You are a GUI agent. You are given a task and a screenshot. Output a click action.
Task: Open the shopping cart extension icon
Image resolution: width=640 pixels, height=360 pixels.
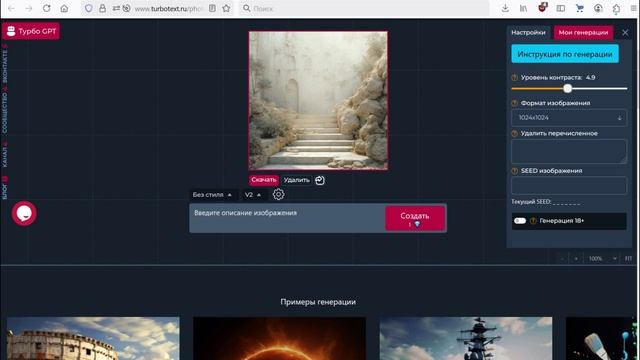tap(580, 8)
